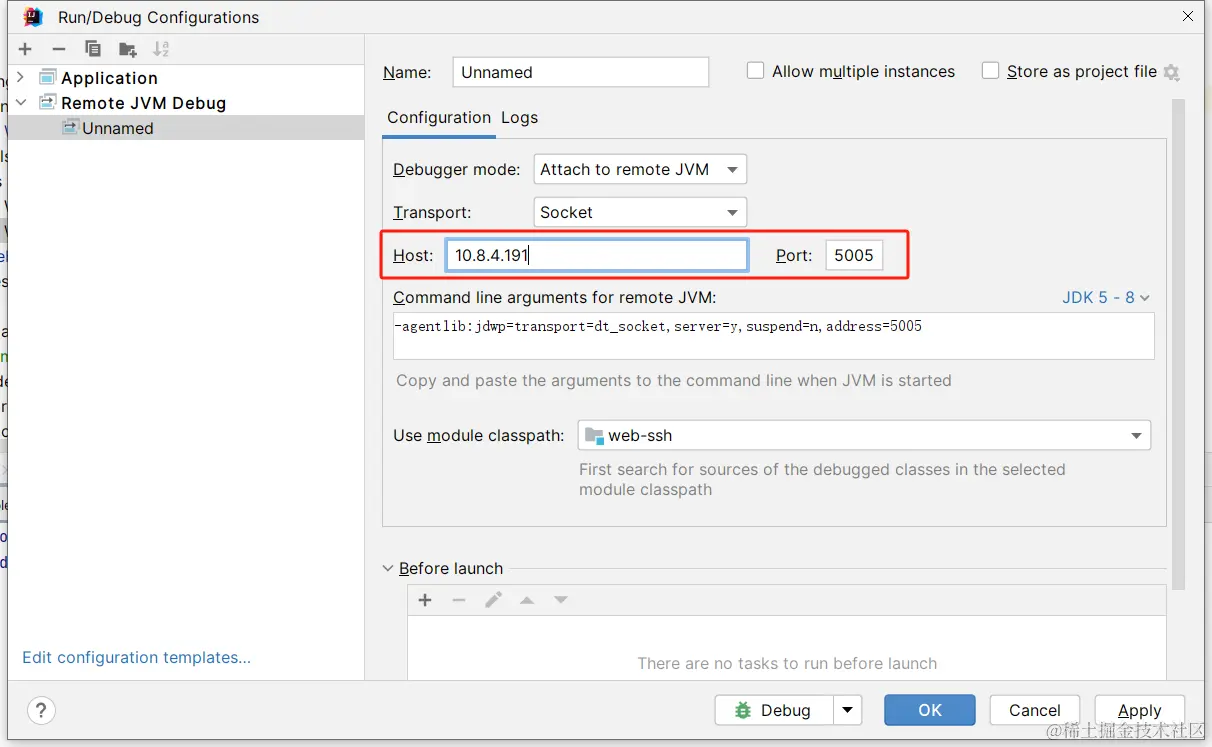
Task: Remove the Before launch task
Action: coord(459,600)
